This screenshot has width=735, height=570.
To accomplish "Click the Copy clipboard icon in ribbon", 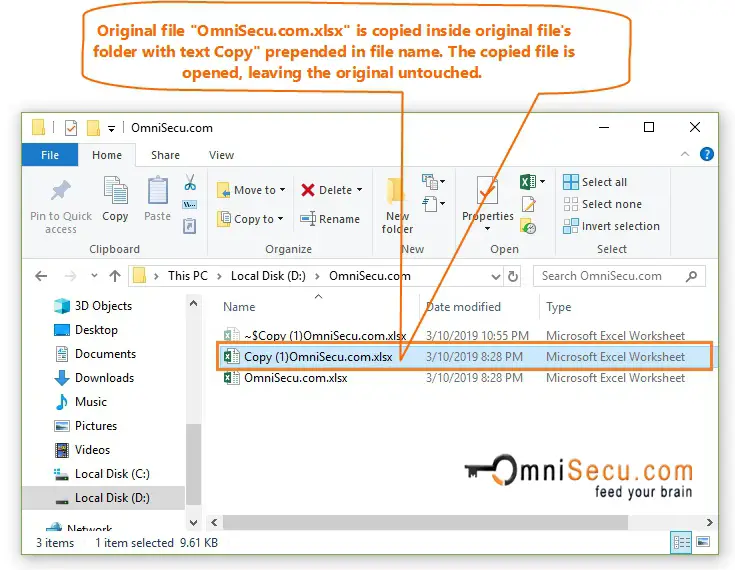I will 115,190.
